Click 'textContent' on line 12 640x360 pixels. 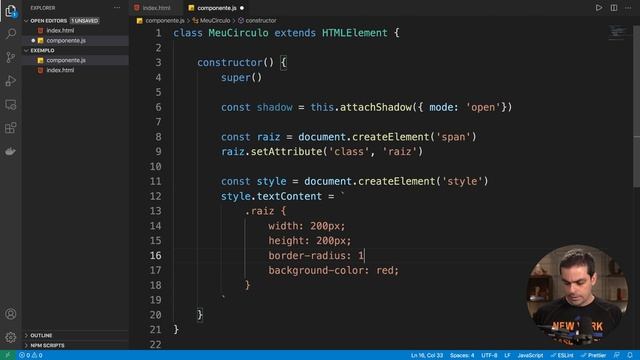(289, 196)
